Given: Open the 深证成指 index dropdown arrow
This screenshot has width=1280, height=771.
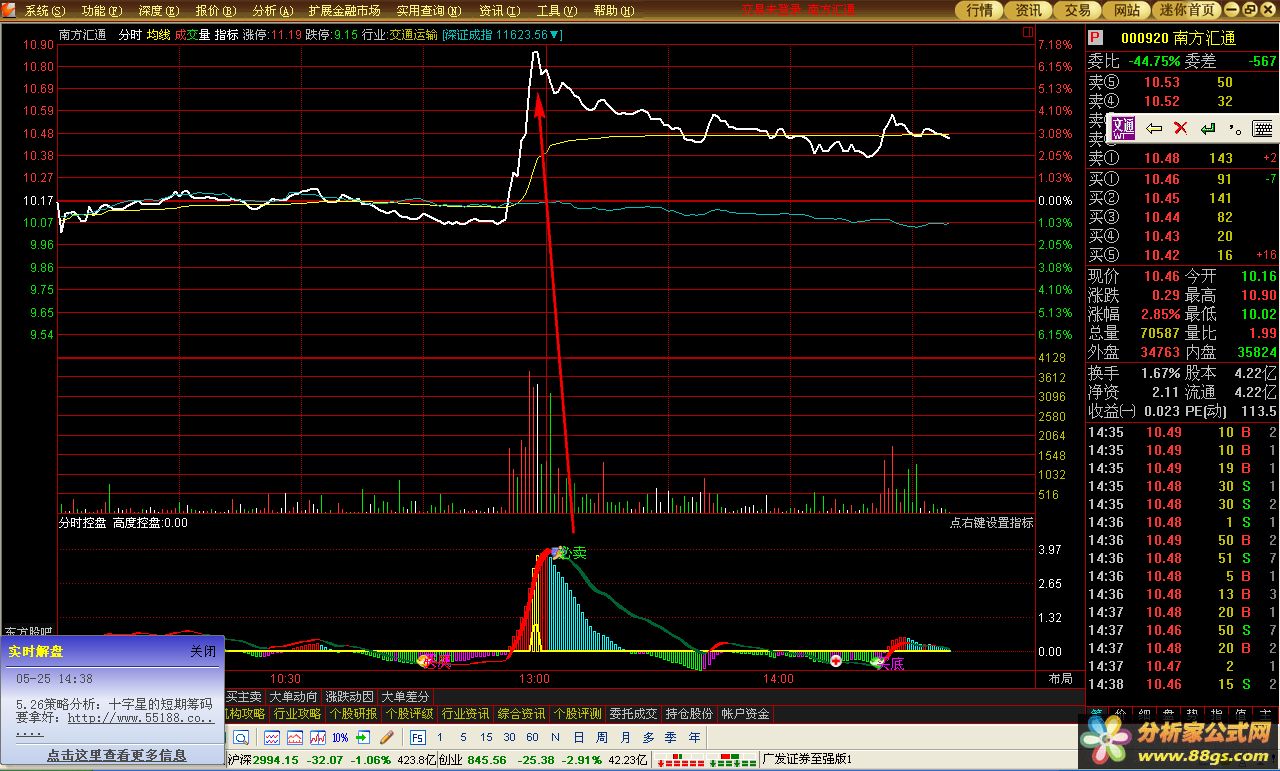Looking at the screenshot, I should [x=556, y=34].
